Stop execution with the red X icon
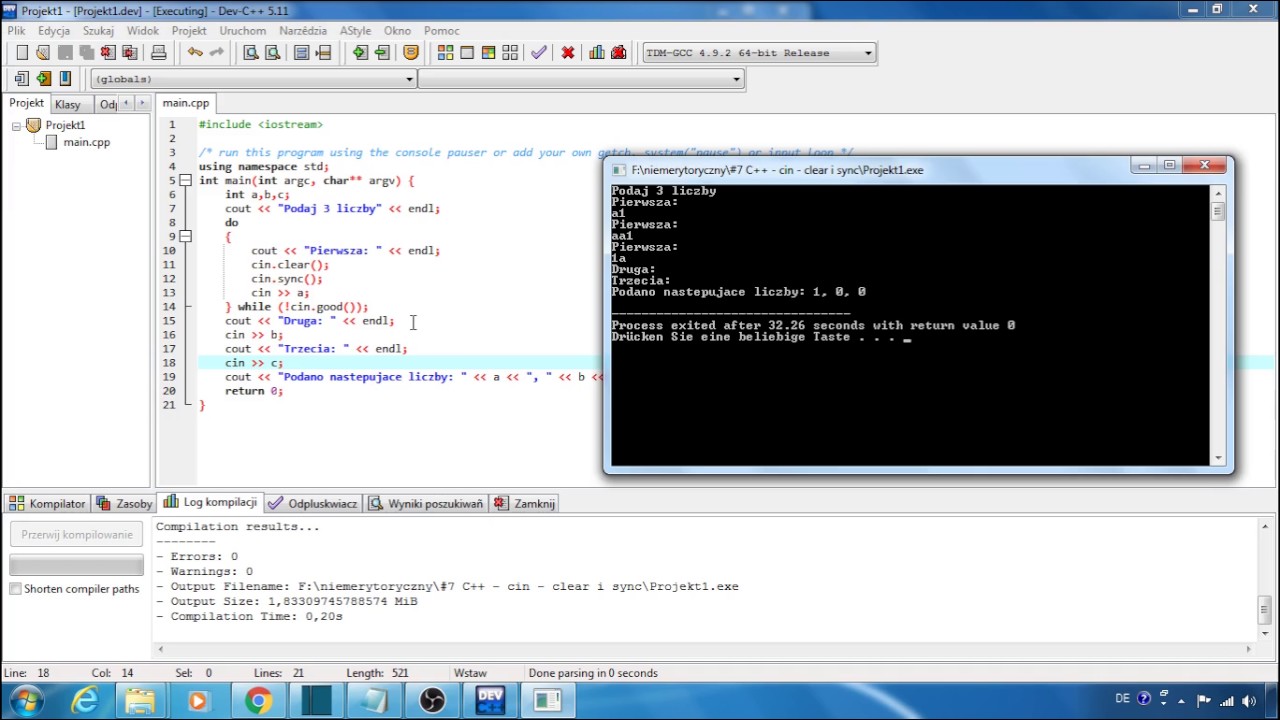 coord(568,53)
